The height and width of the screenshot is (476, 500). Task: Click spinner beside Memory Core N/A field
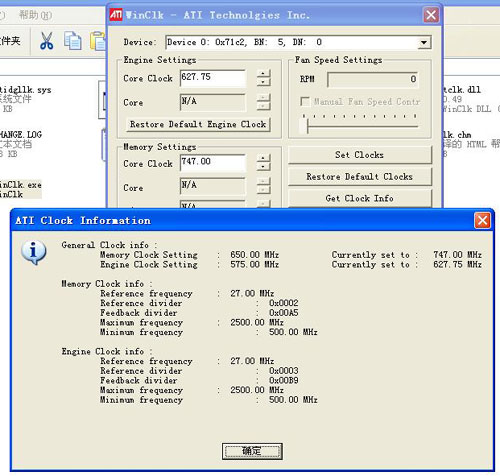263,186
